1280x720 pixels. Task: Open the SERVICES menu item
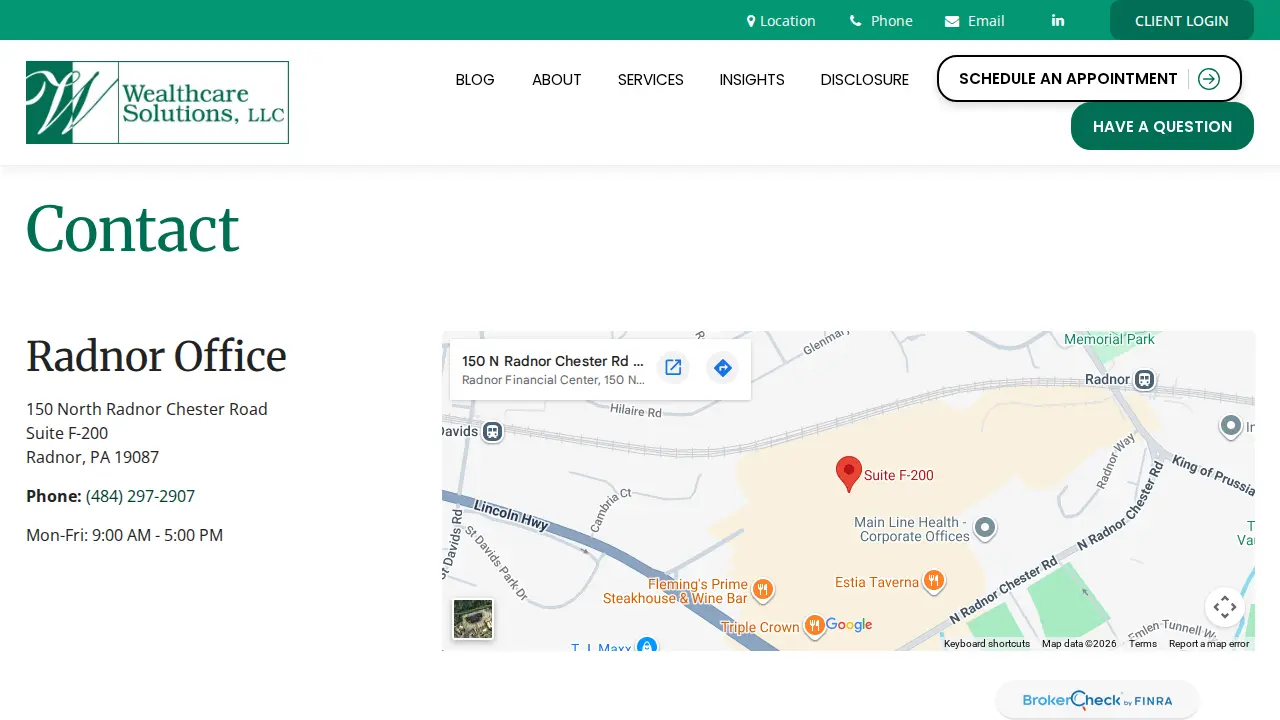pos(651,80)
